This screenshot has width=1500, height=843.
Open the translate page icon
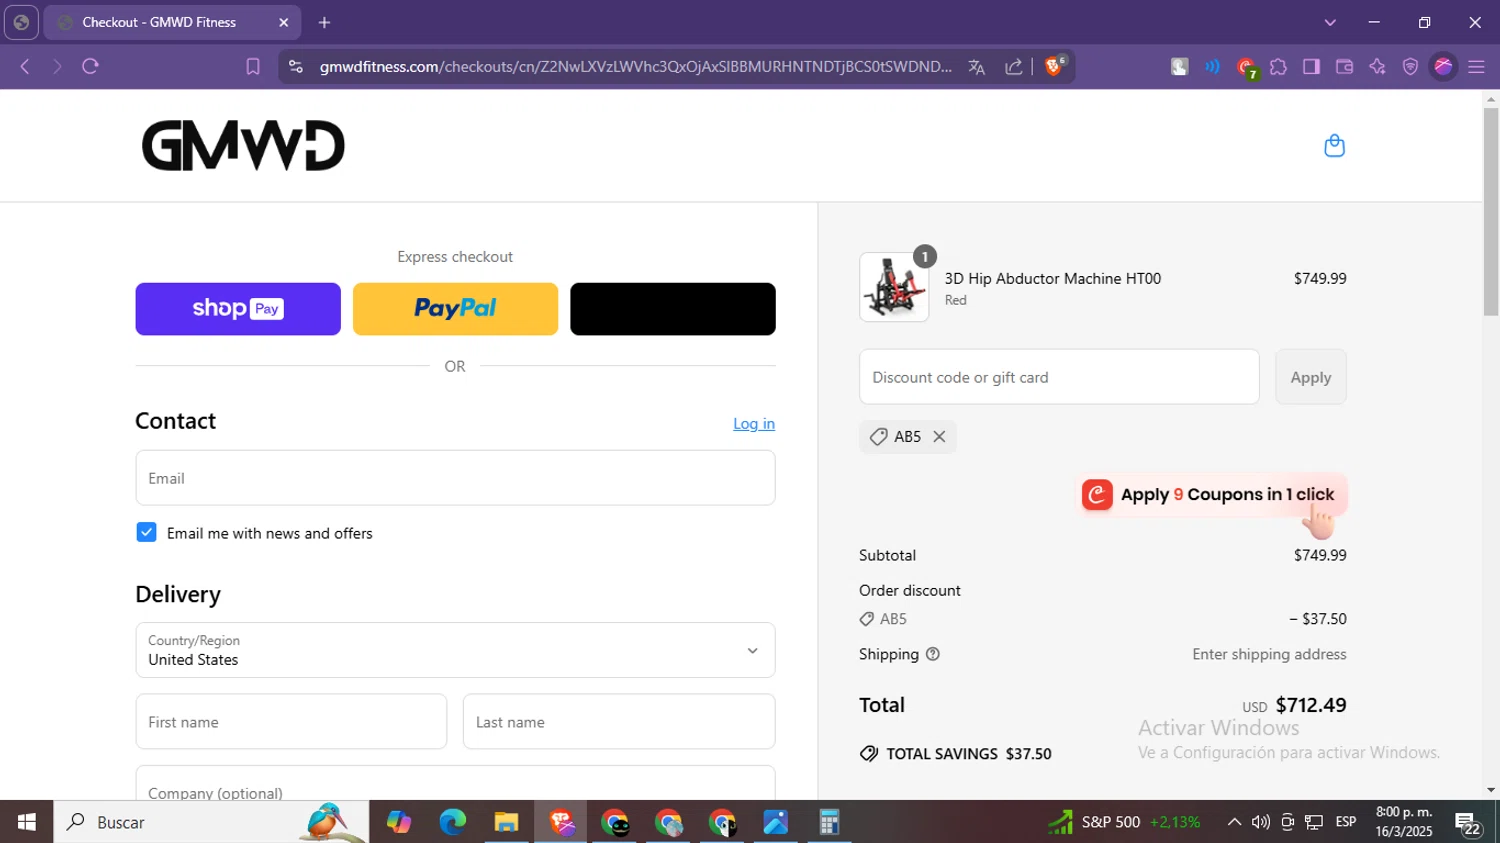click(977, 66)
